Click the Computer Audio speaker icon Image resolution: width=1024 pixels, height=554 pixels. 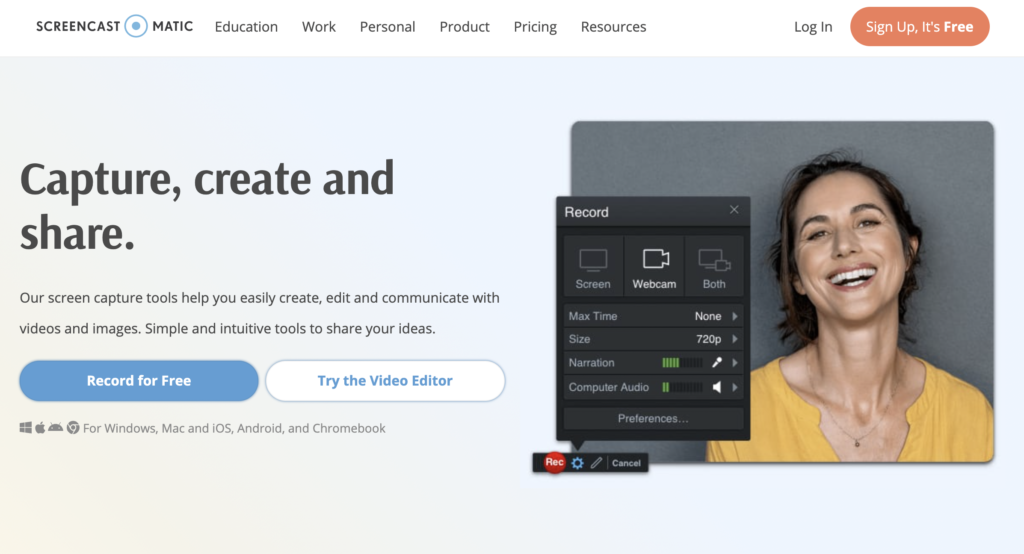(x=717, y=387)
